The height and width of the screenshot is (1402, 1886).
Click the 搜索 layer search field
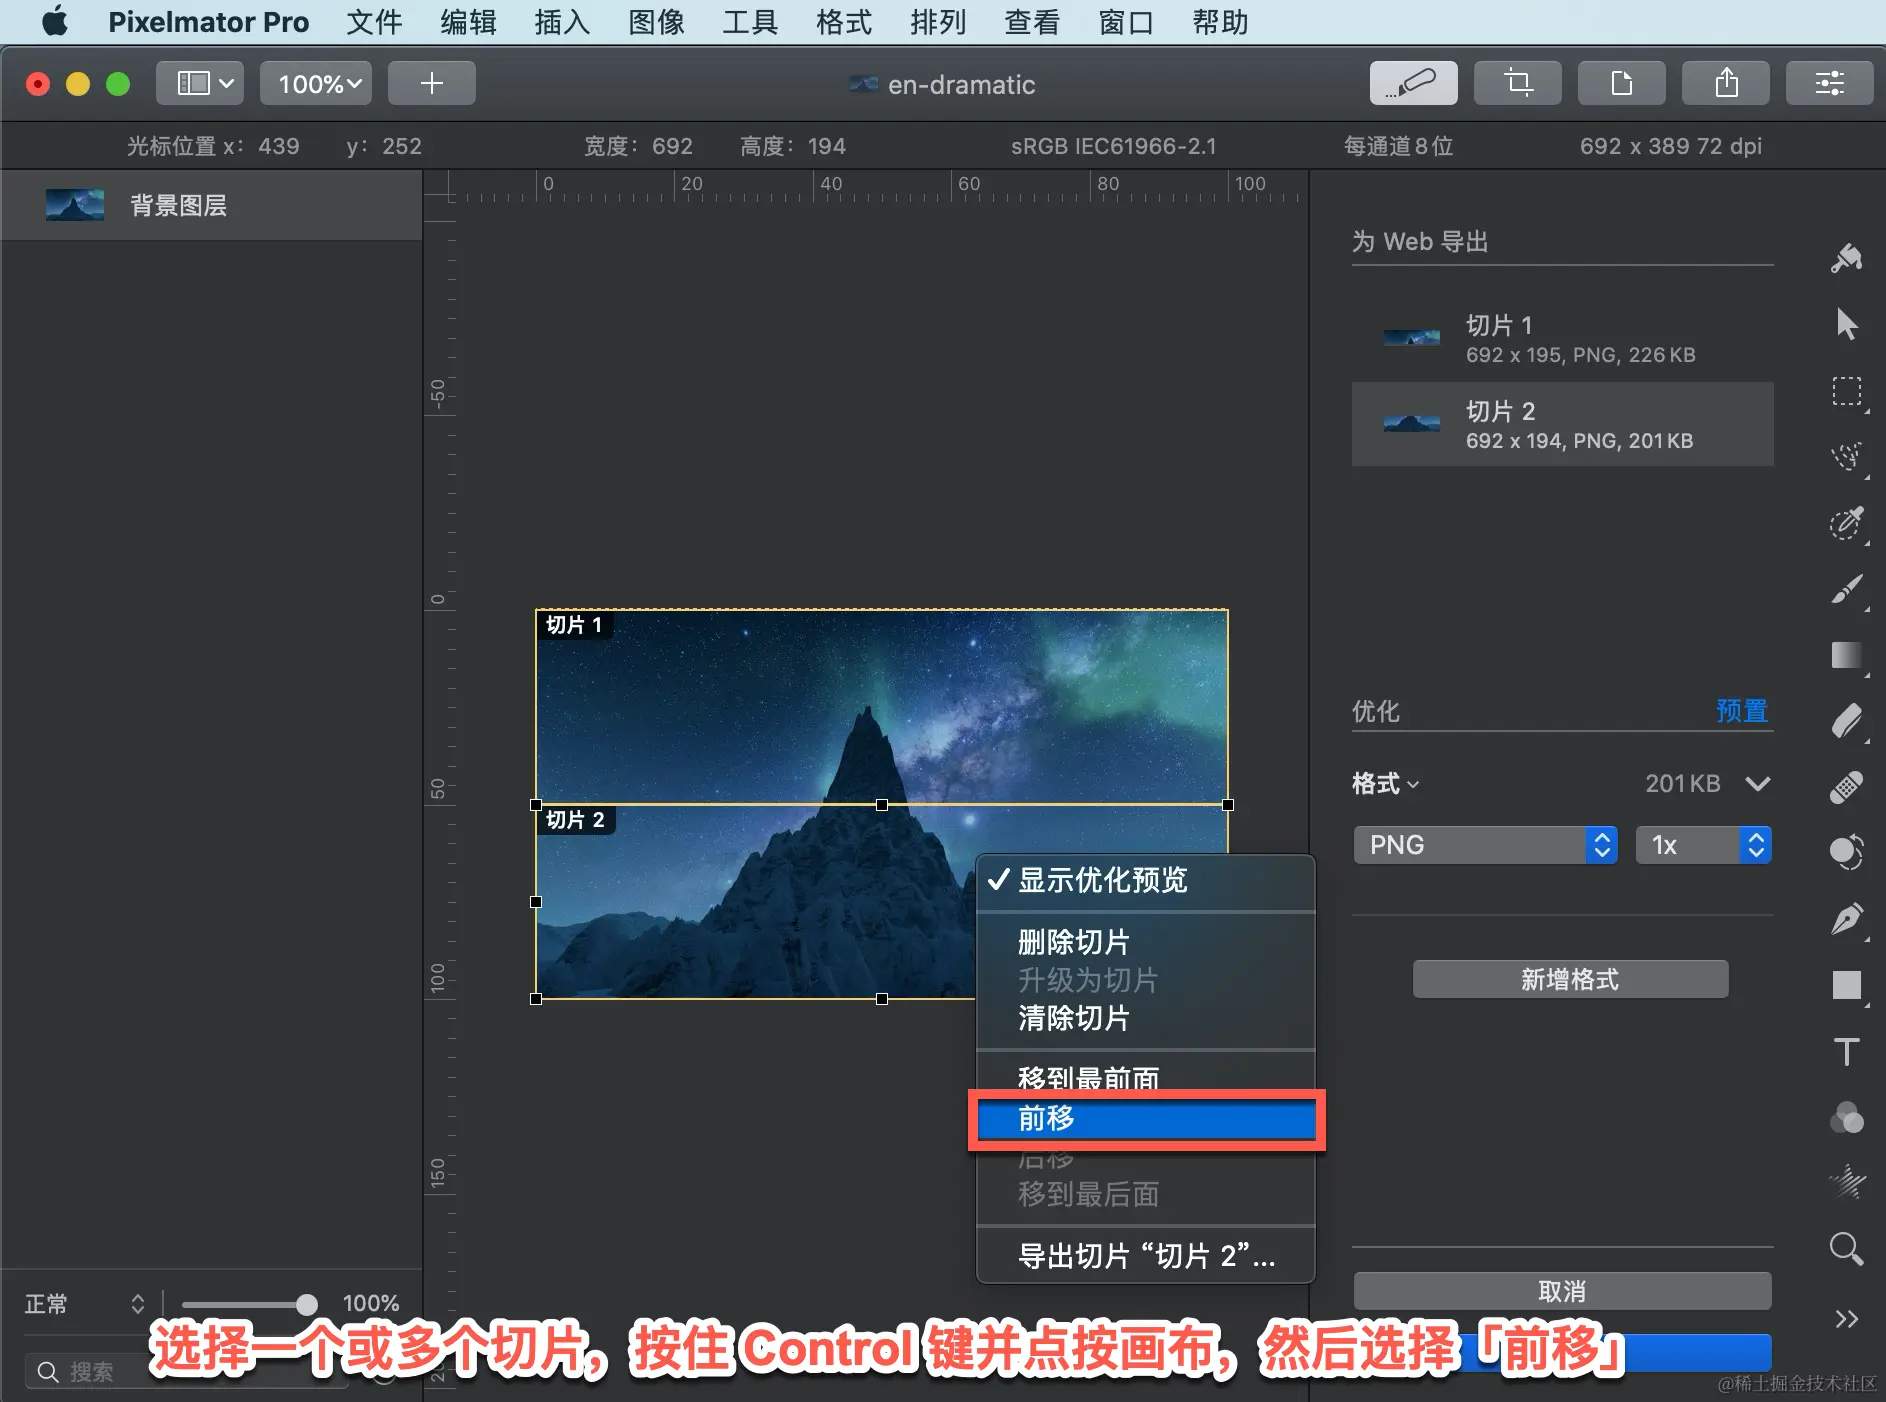188,1371
